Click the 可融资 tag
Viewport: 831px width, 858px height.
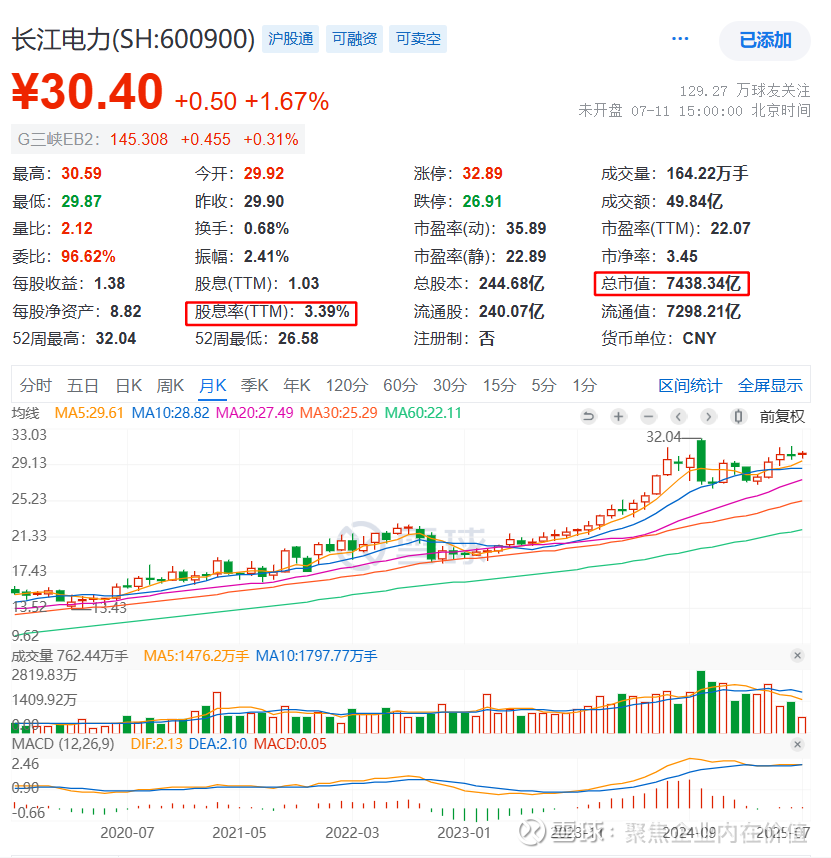tap(355, 39)
